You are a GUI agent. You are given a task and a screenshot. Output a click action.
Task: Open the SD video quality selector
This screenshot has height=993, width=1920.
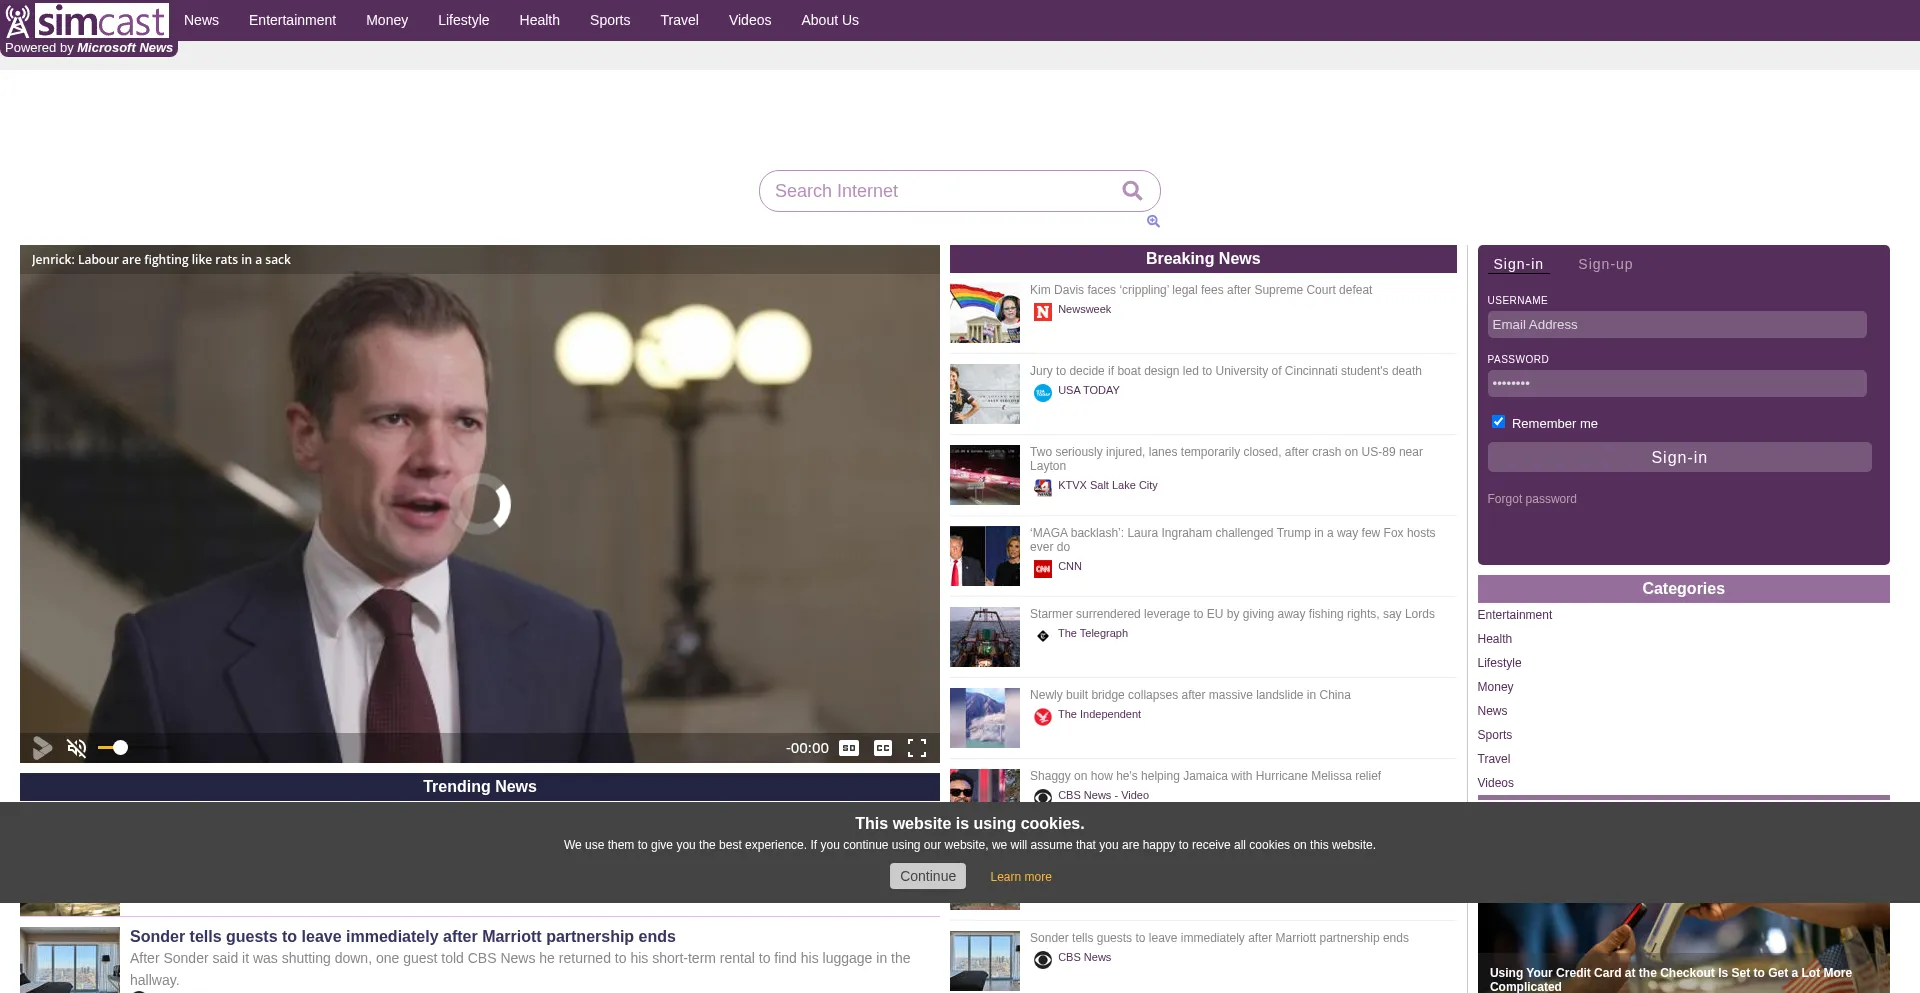848,748
